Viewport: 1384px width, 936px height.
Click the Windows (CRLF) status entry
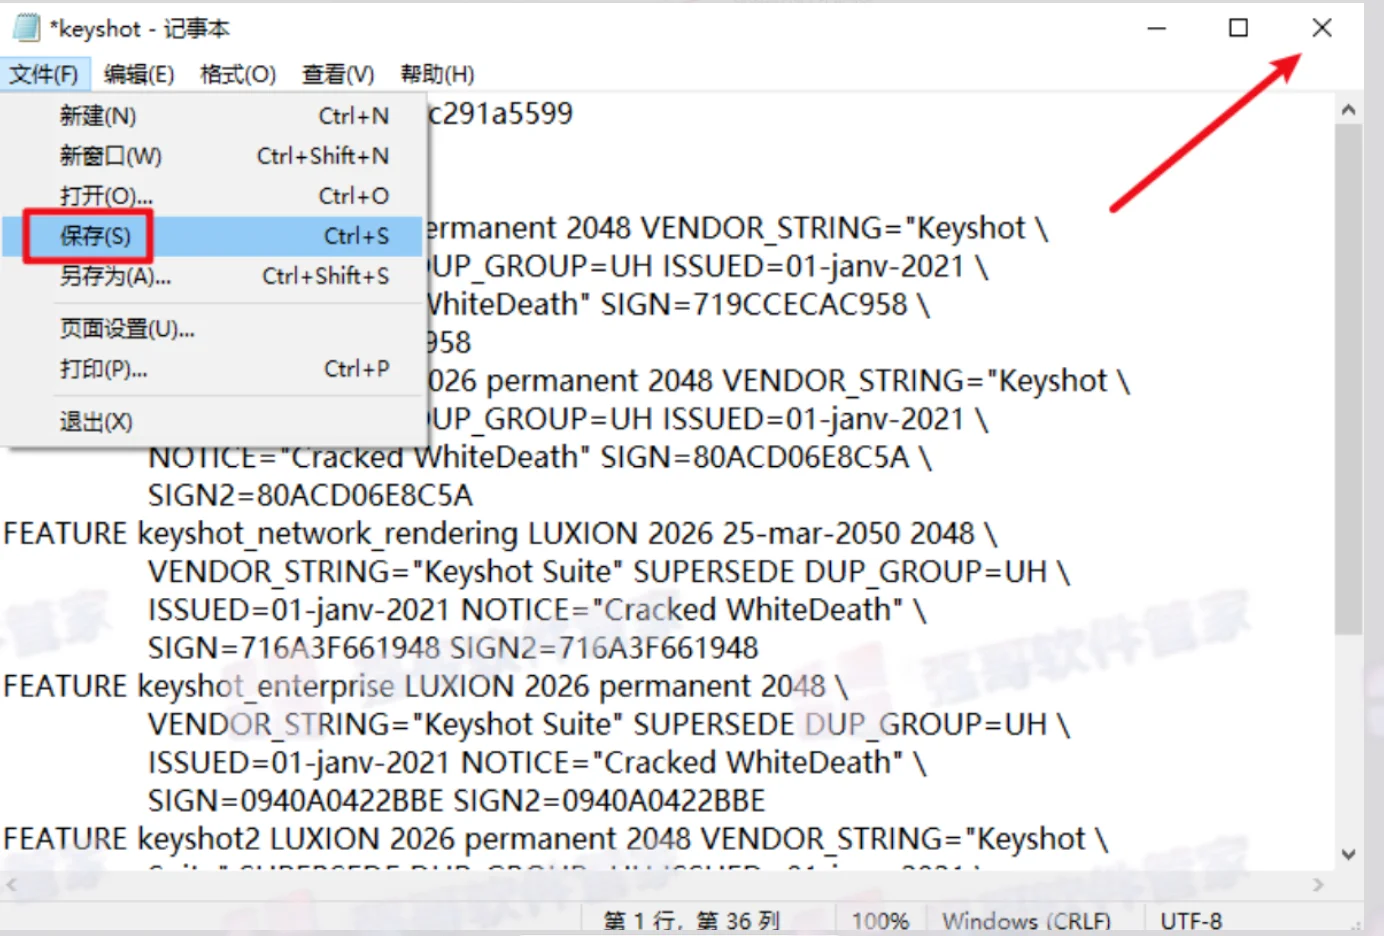(1026, 920)
